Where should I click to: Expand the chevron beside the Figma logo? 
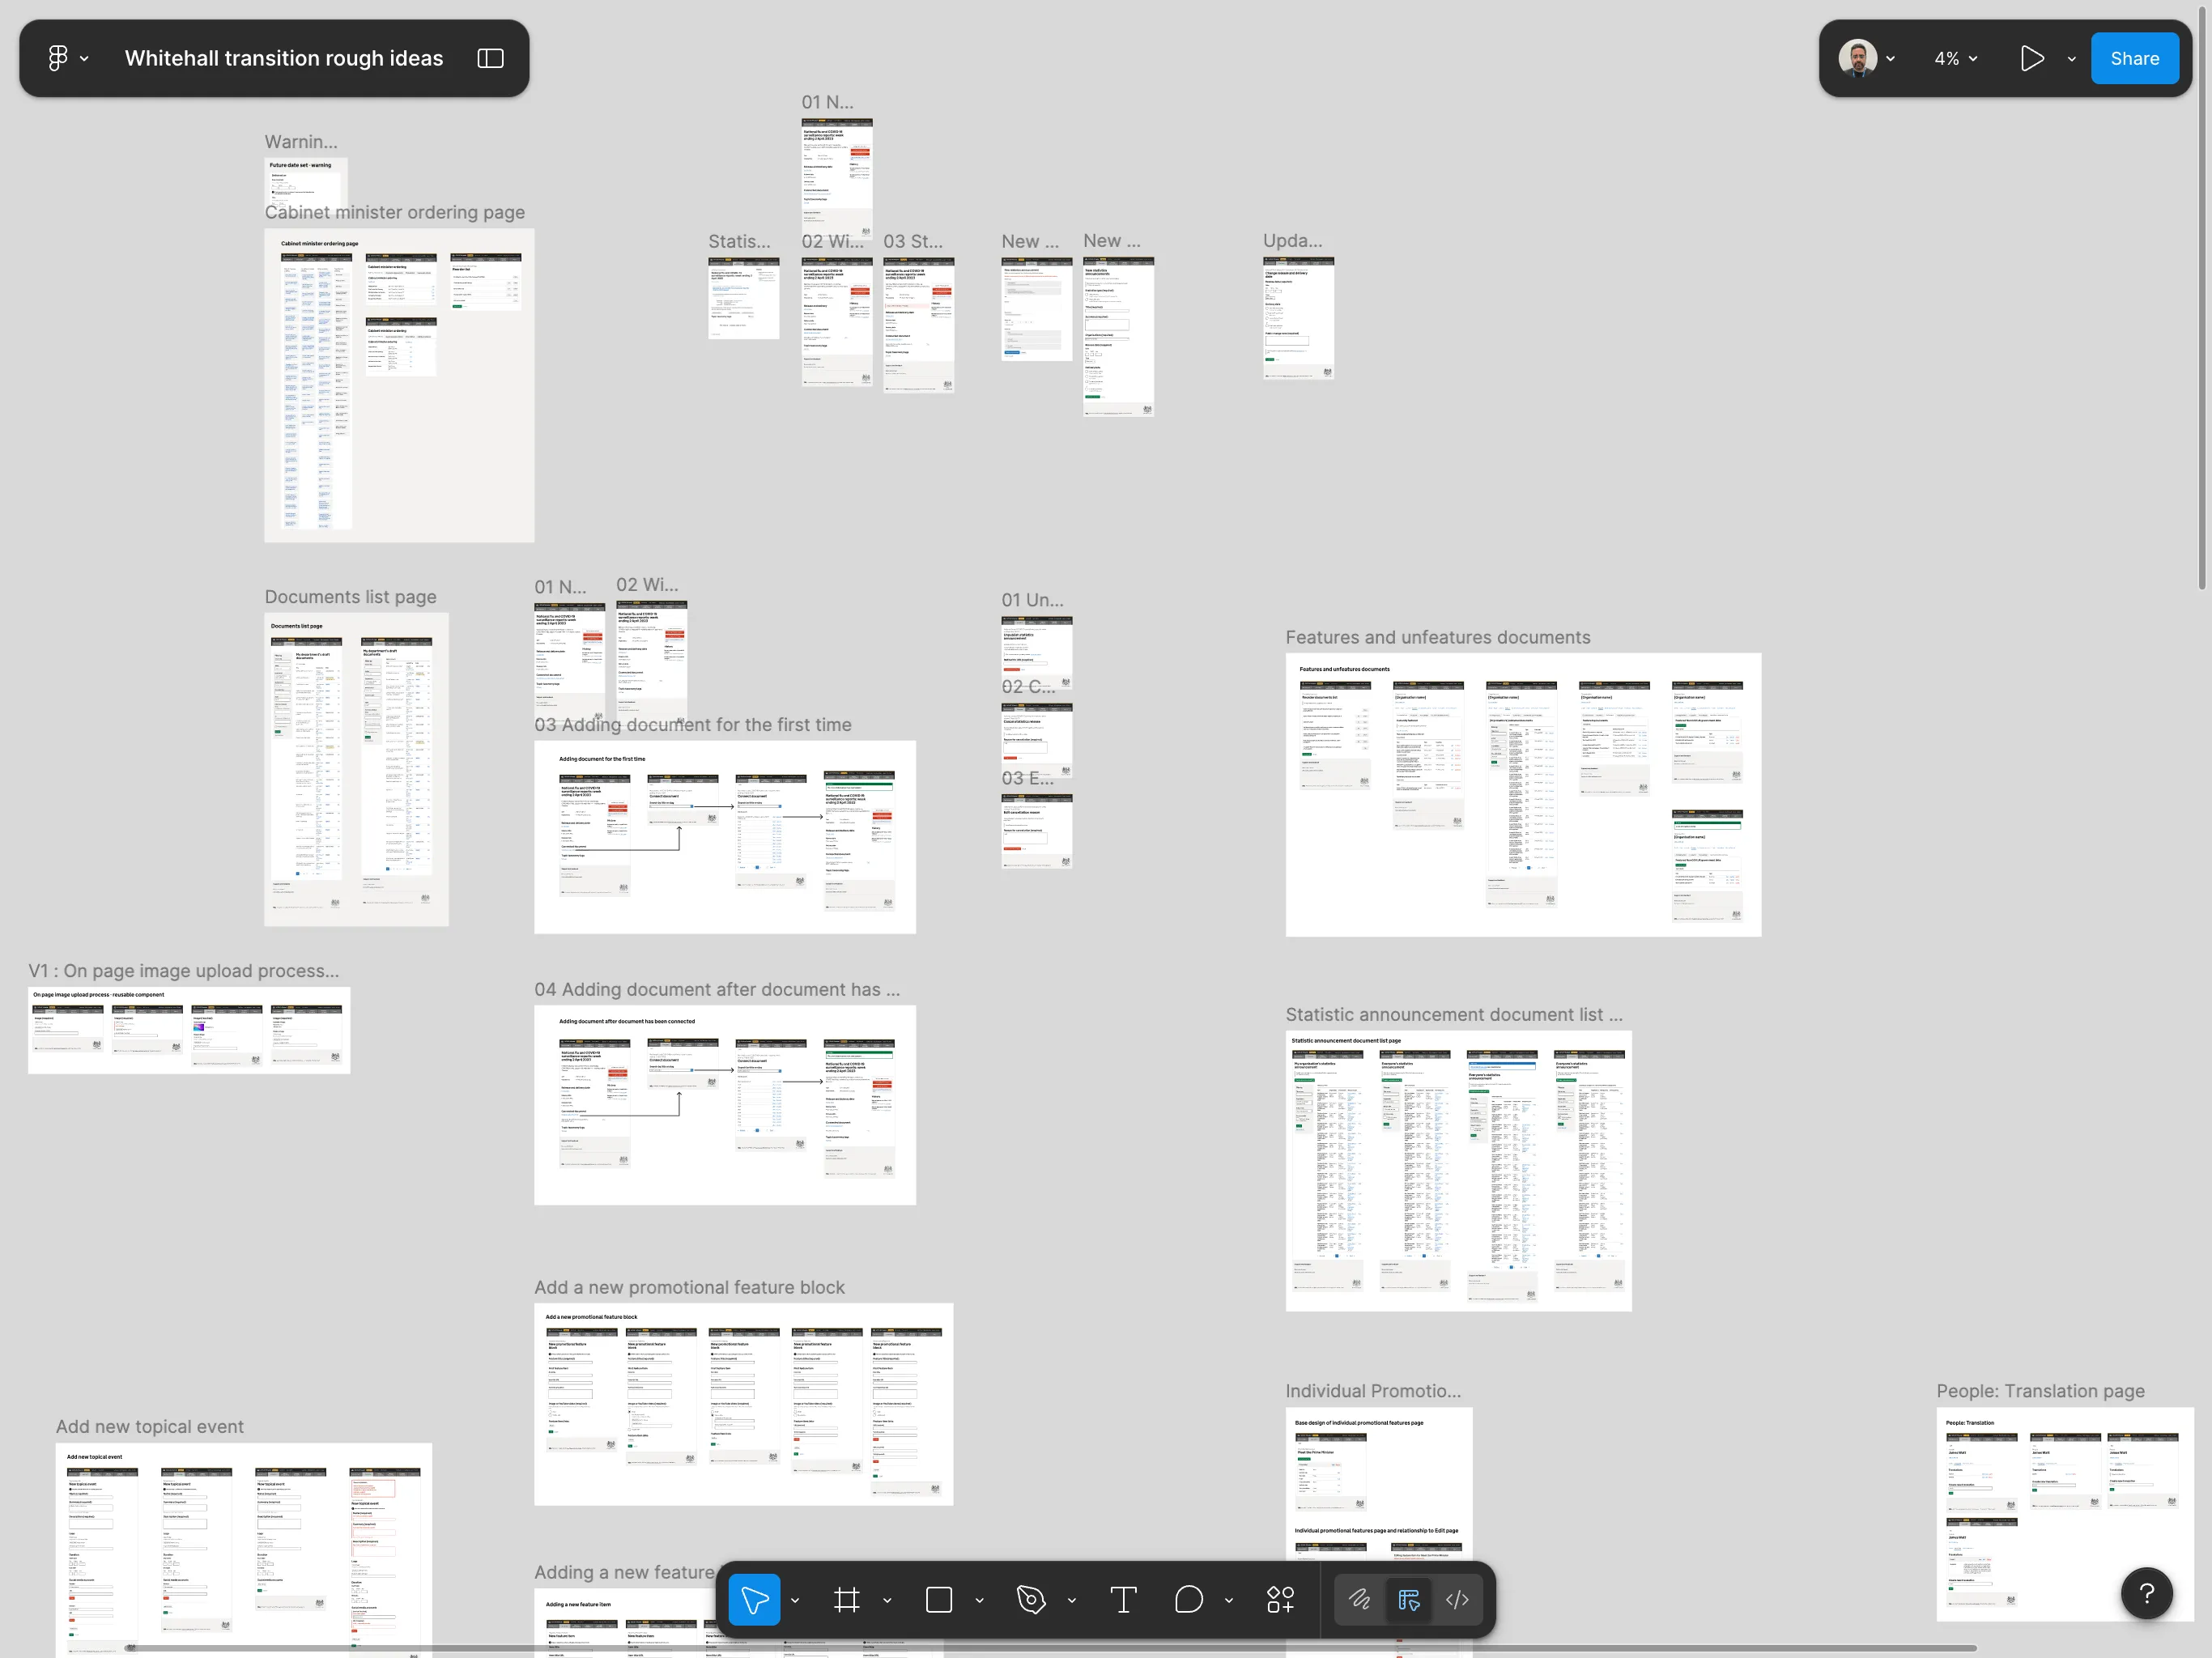pyautogui.click(x=84, y=58)
